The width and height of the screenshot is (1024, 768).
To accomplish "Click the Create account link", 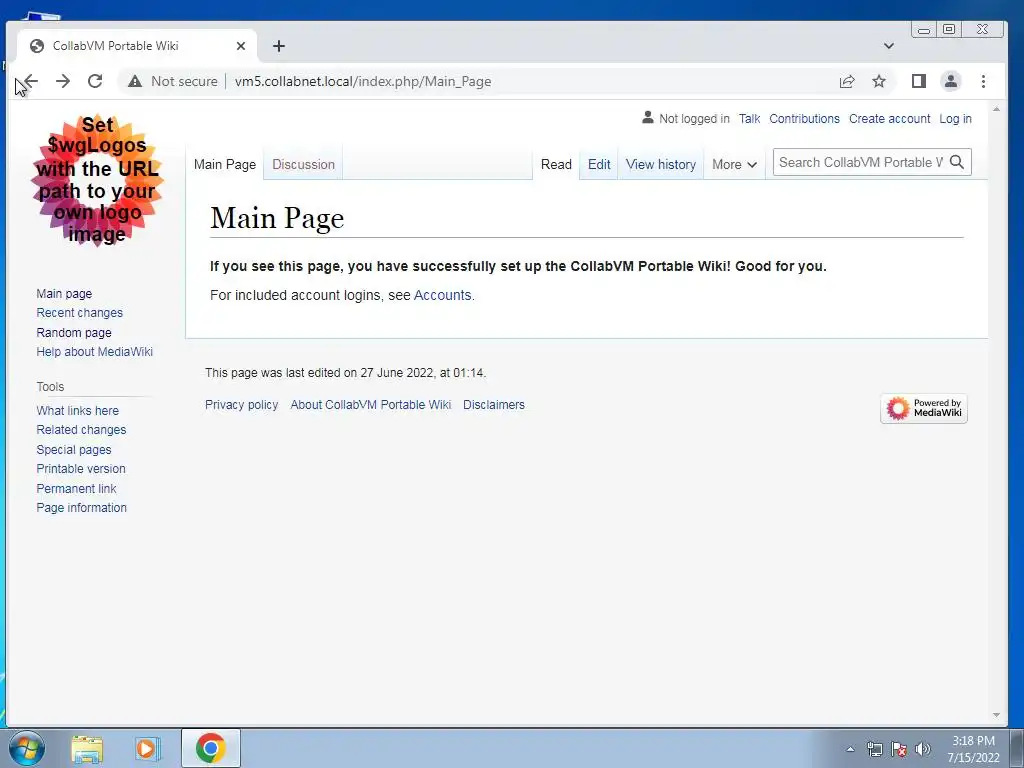I will [x=889, y=119].
